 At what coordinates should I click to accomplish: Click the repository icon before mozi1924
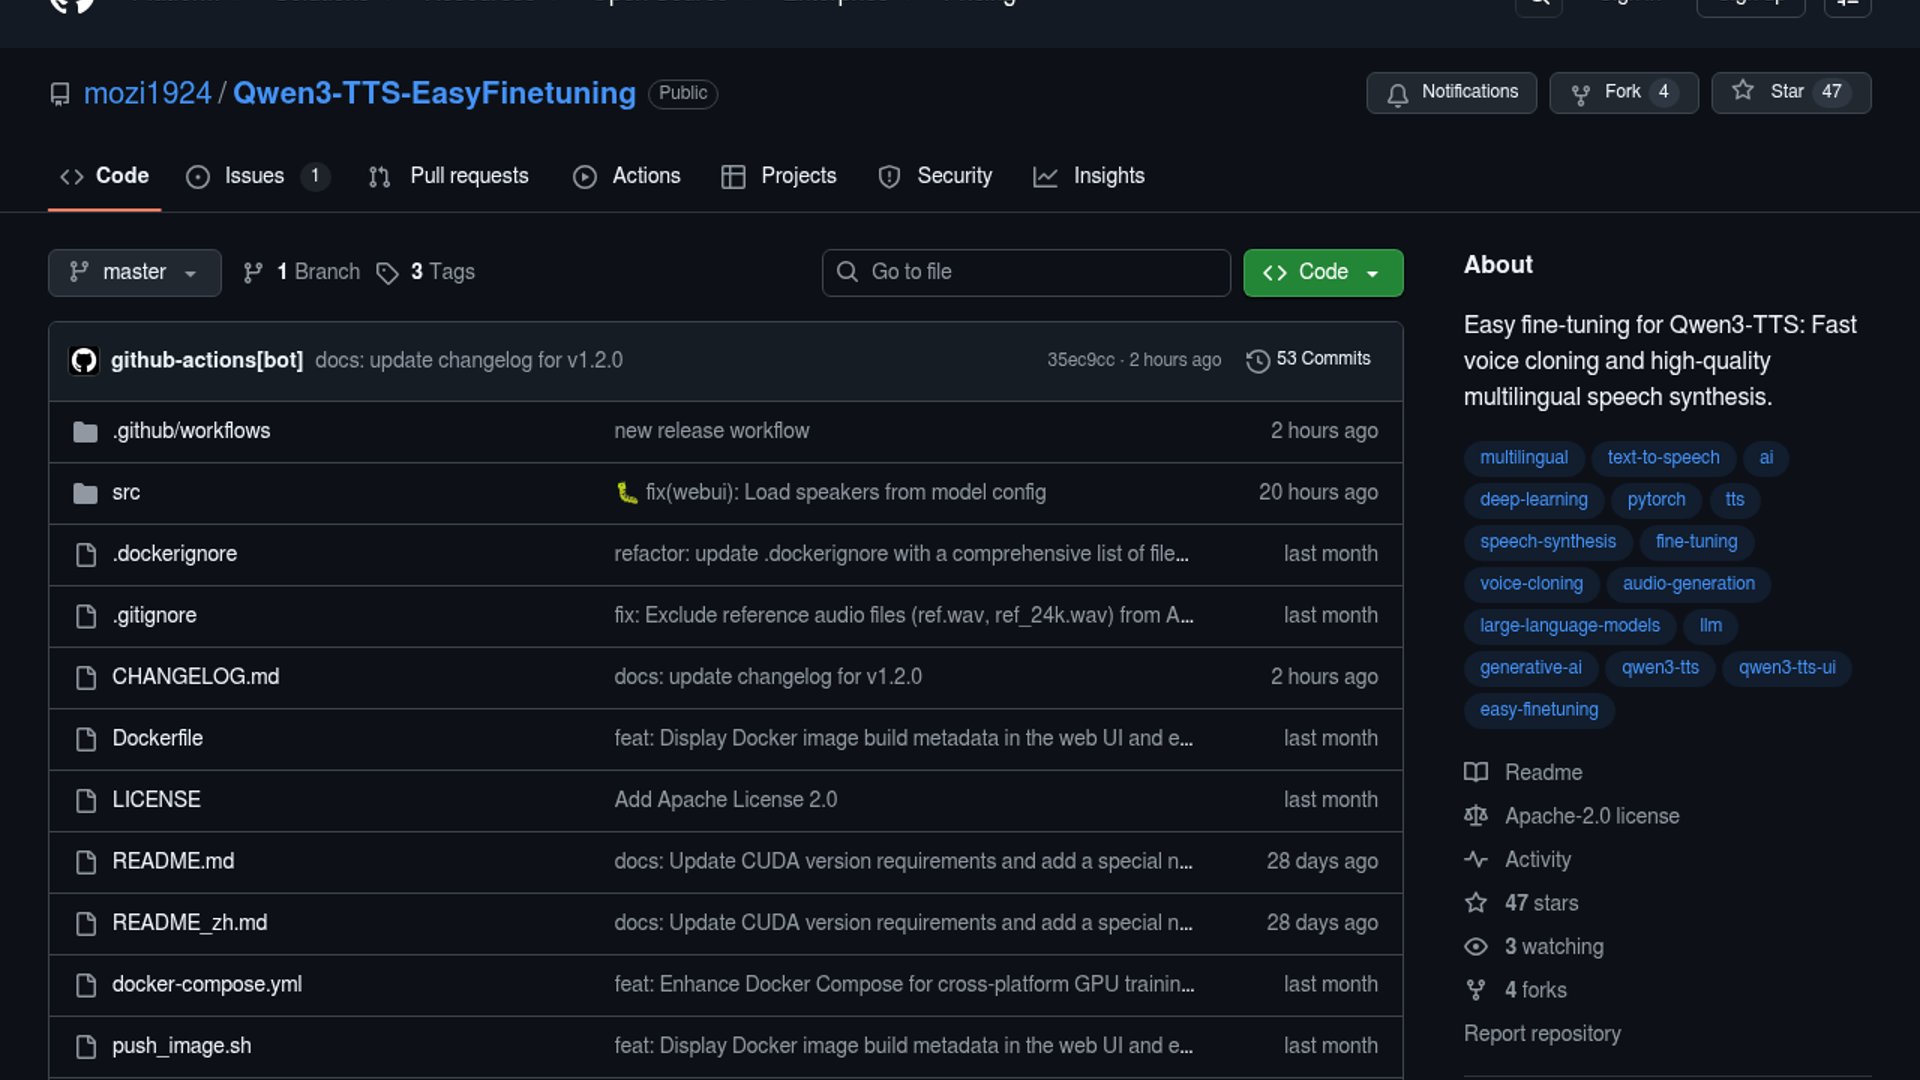60,94
